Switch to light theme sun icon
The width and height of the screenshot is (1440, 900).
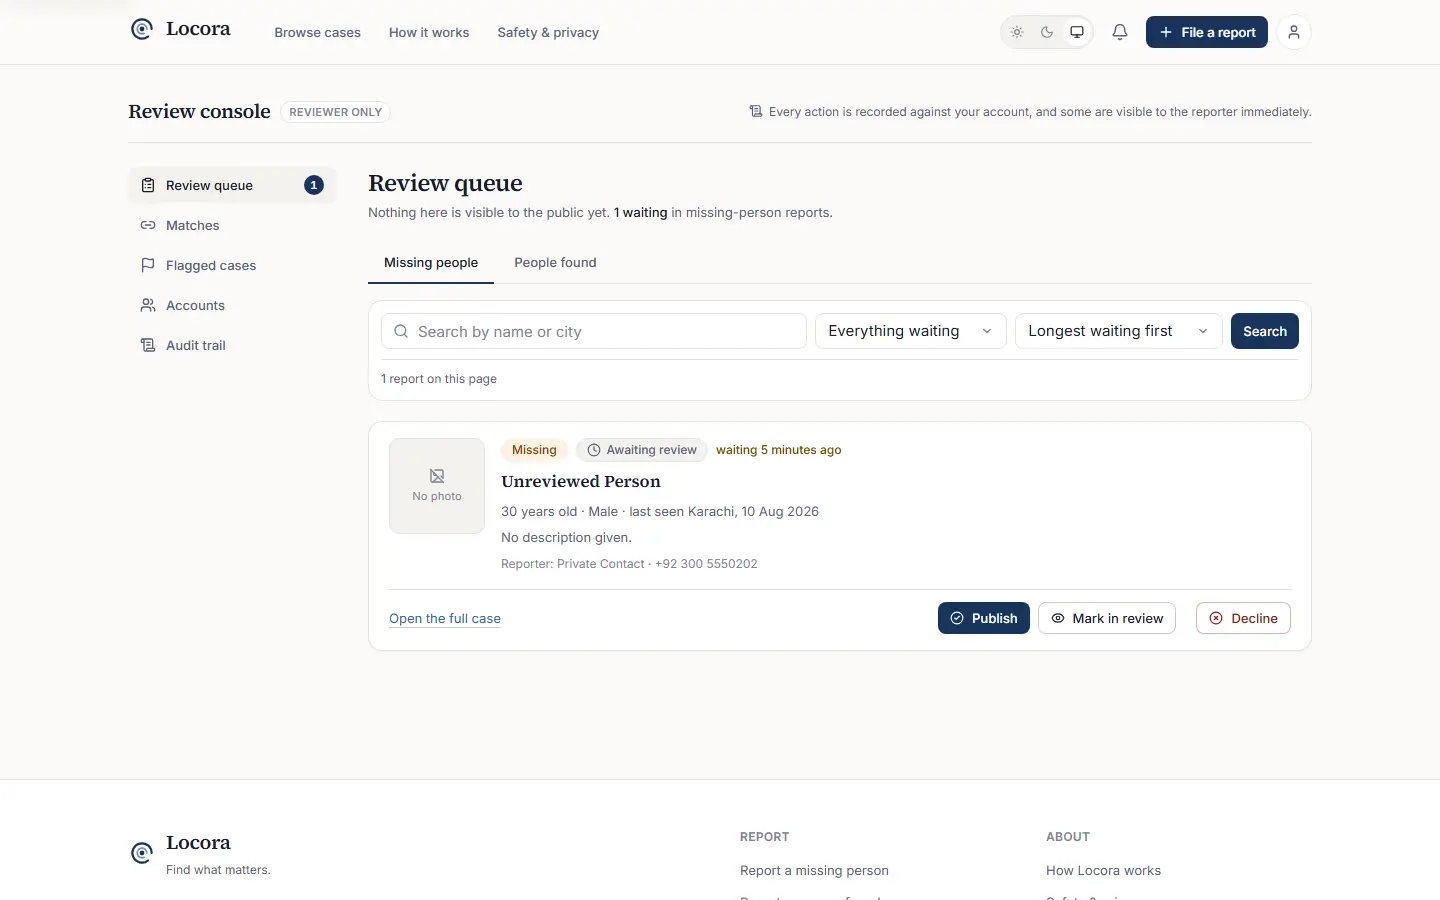click(x=1017, y=32)
